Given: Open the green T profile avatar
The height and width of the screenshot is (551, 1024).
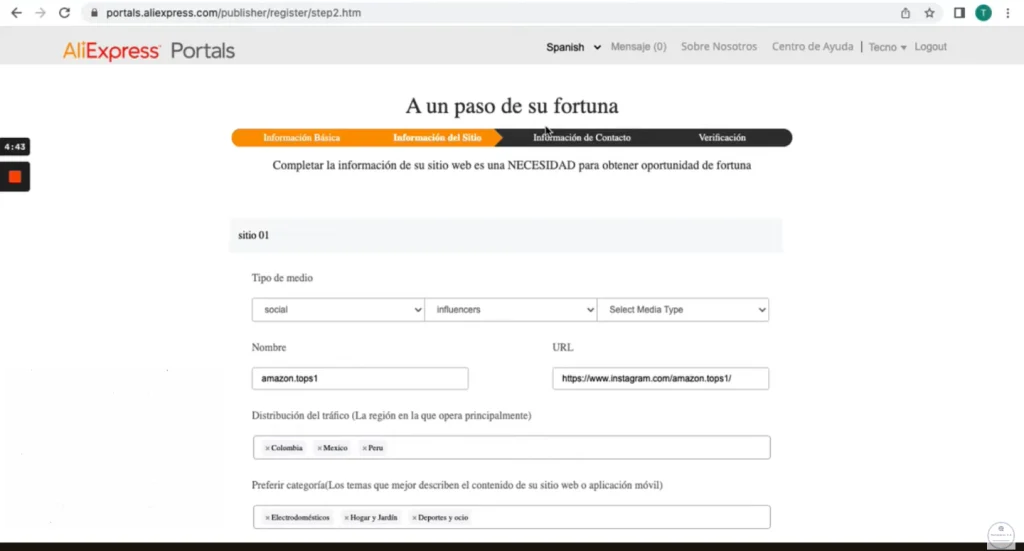Looking at the screenshot, I should (984, 13).
